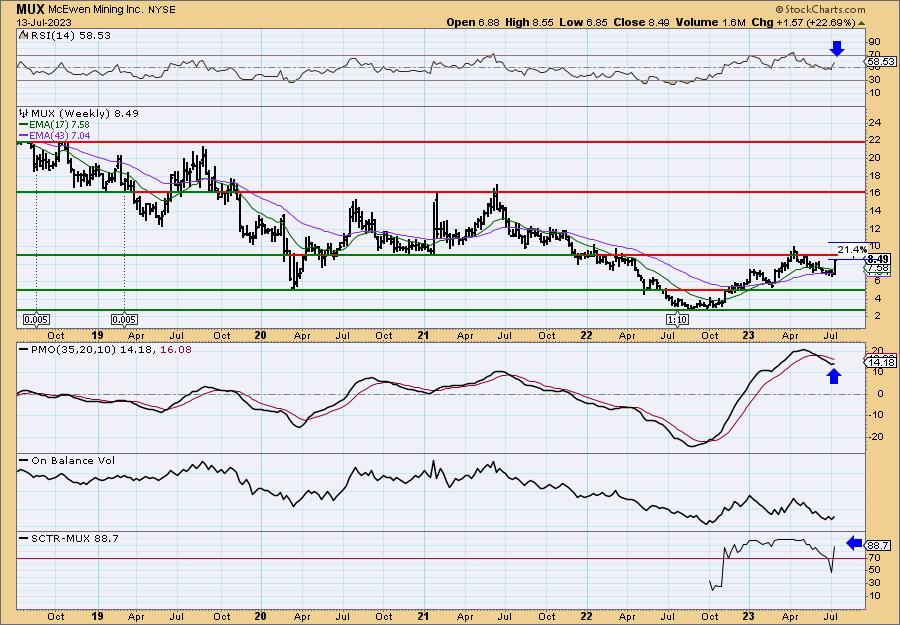Click year 21 on the bottom time axis
This screenshot has height=625, width=900.
coord(424,616)
